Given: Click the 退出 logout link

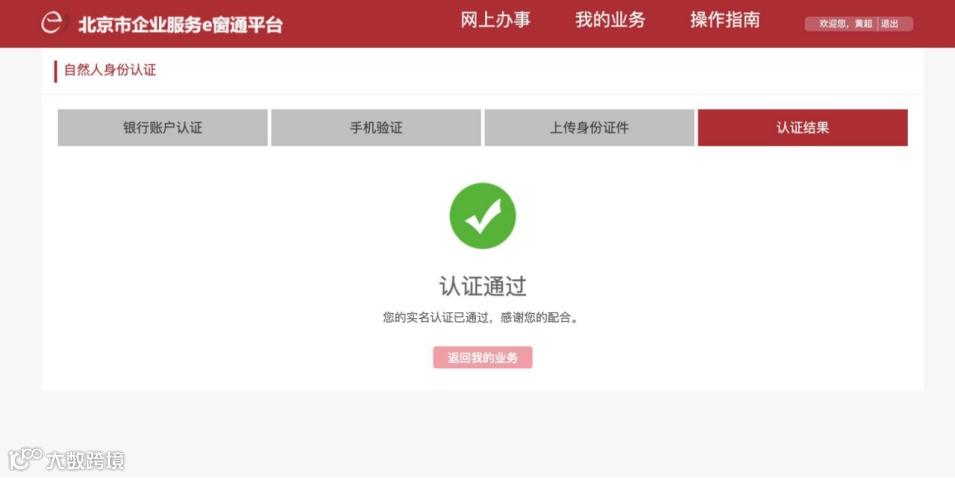Looking at the screenshot, I should 889,24.
